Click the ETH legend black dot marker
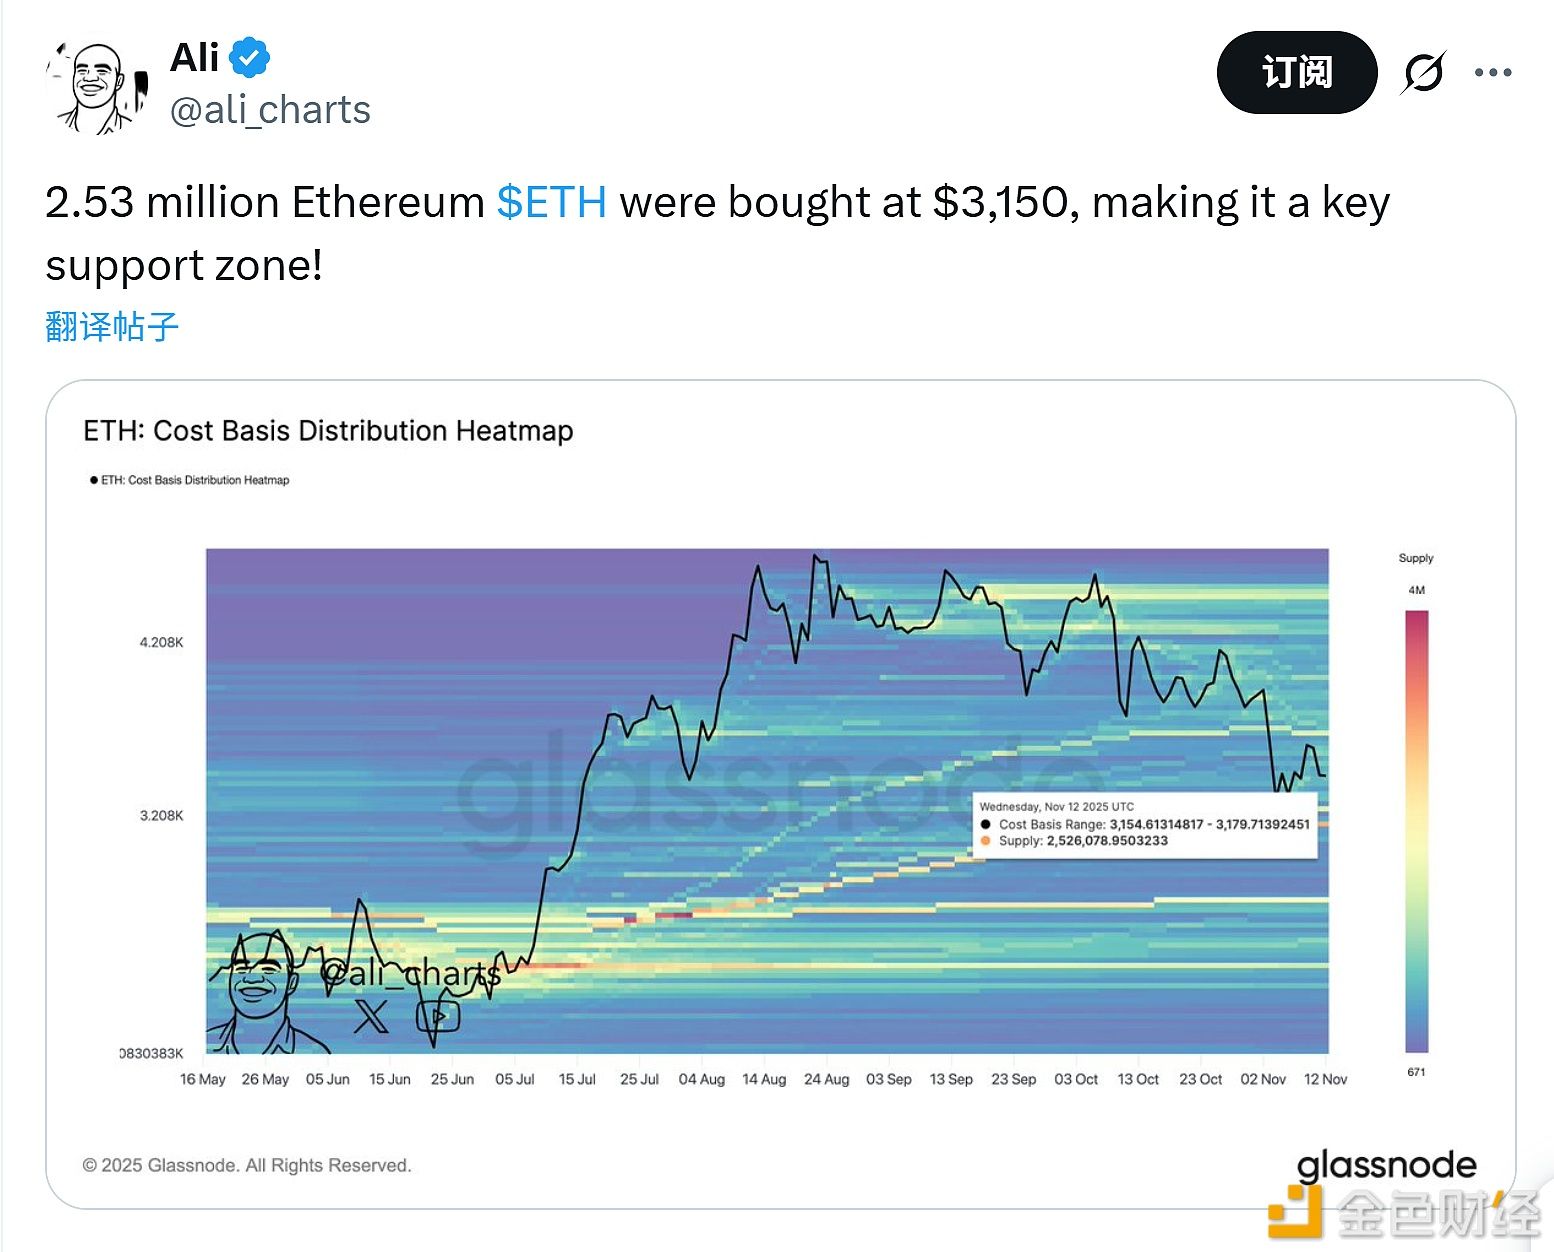Screen dimensions: 1554x1252 94,480
